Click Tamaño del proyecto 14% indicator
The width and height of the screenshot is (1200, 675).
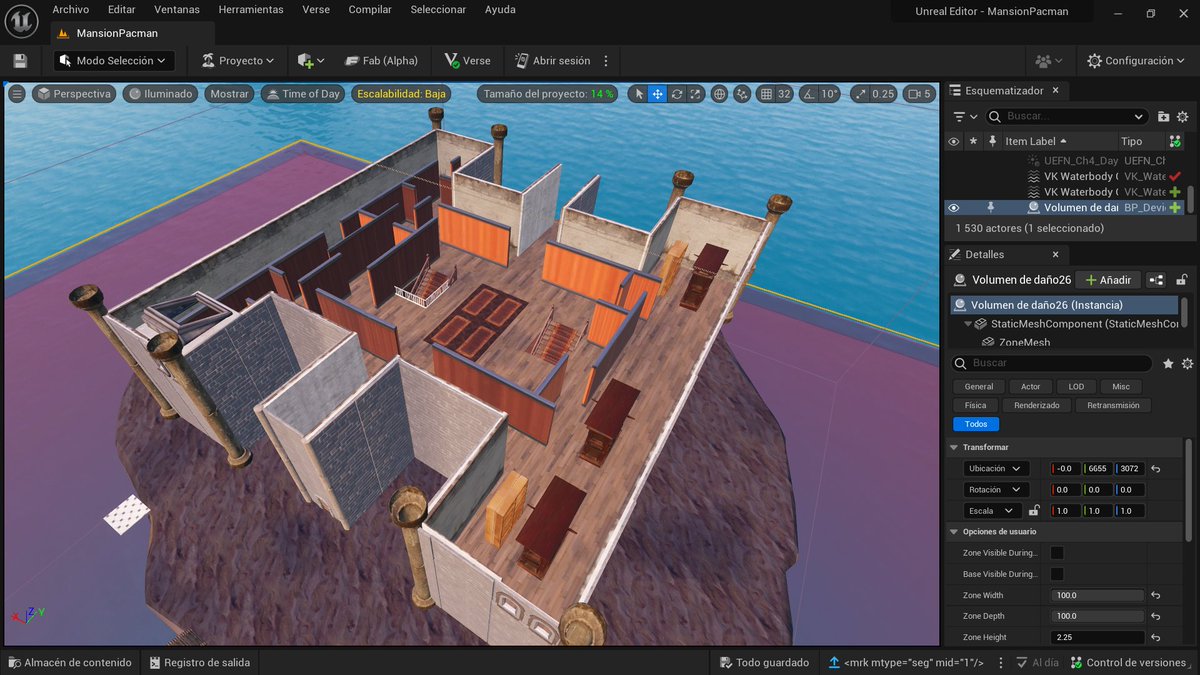(x=548, y=94)
